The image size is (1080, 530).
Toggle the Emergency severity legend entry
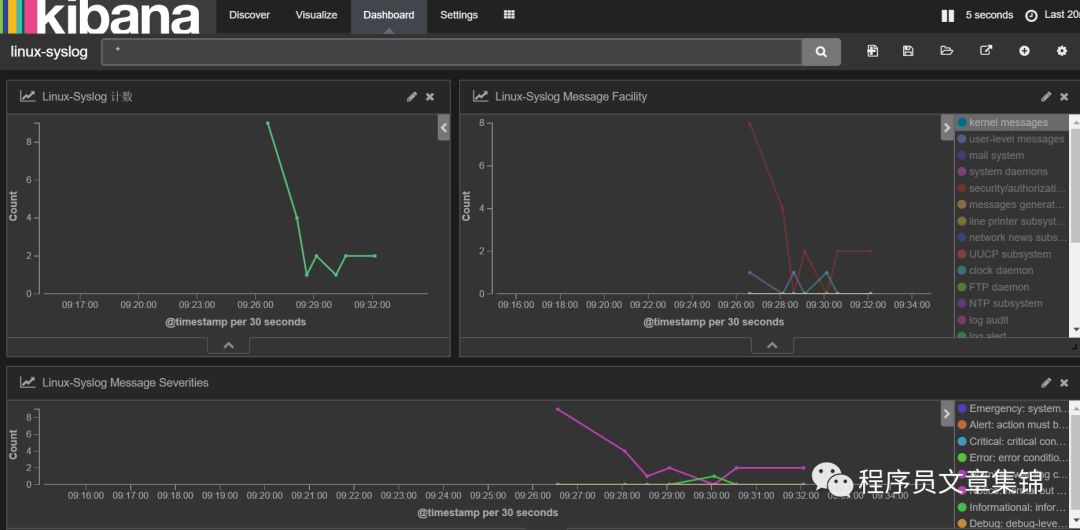coord(1011,409)
